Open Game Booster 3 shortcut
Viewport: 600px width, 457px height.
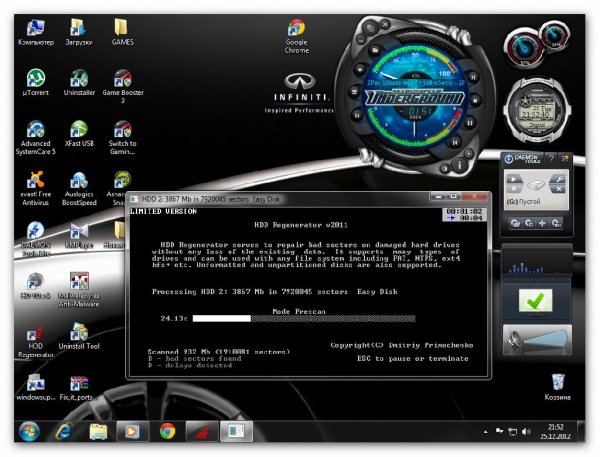click(123, 86)
